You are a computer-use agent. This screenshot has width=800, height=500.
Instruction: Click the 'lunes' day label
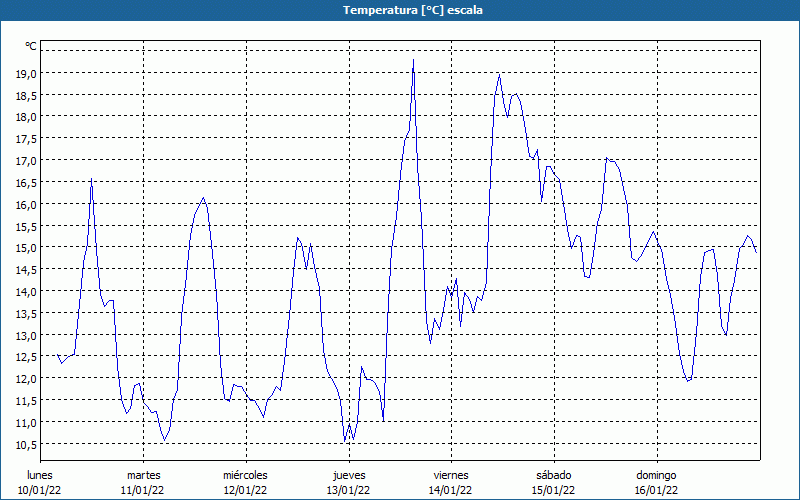pos(40,475)
